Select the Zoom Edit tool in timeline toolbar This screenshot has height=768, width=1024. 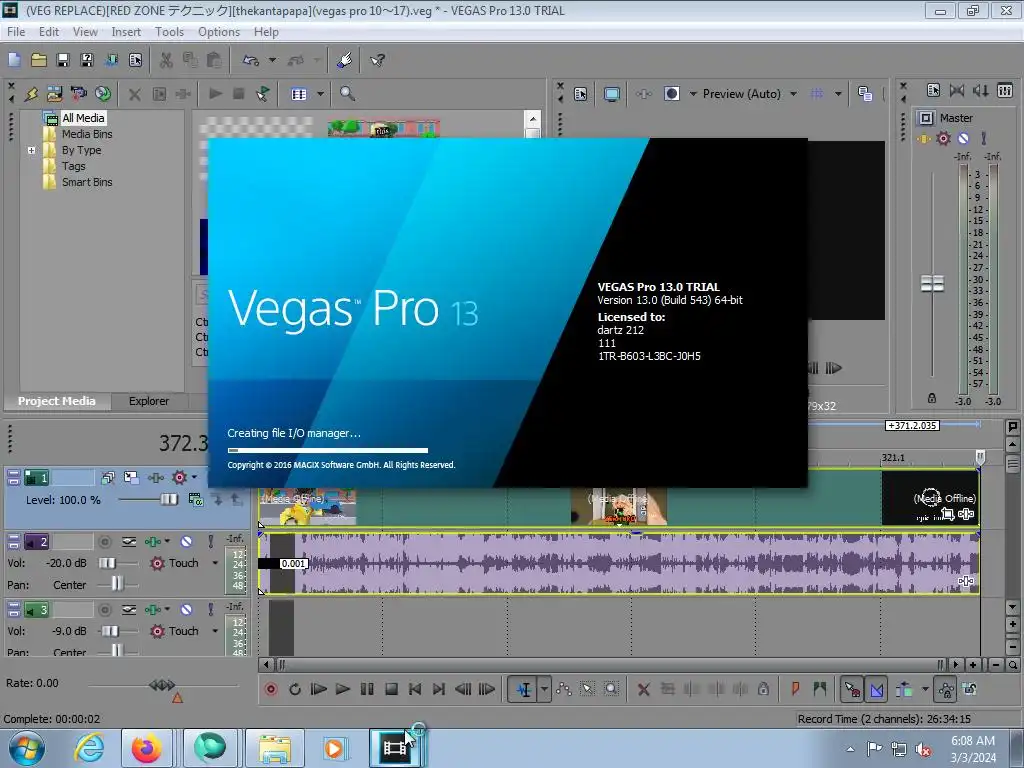(611, 689)
